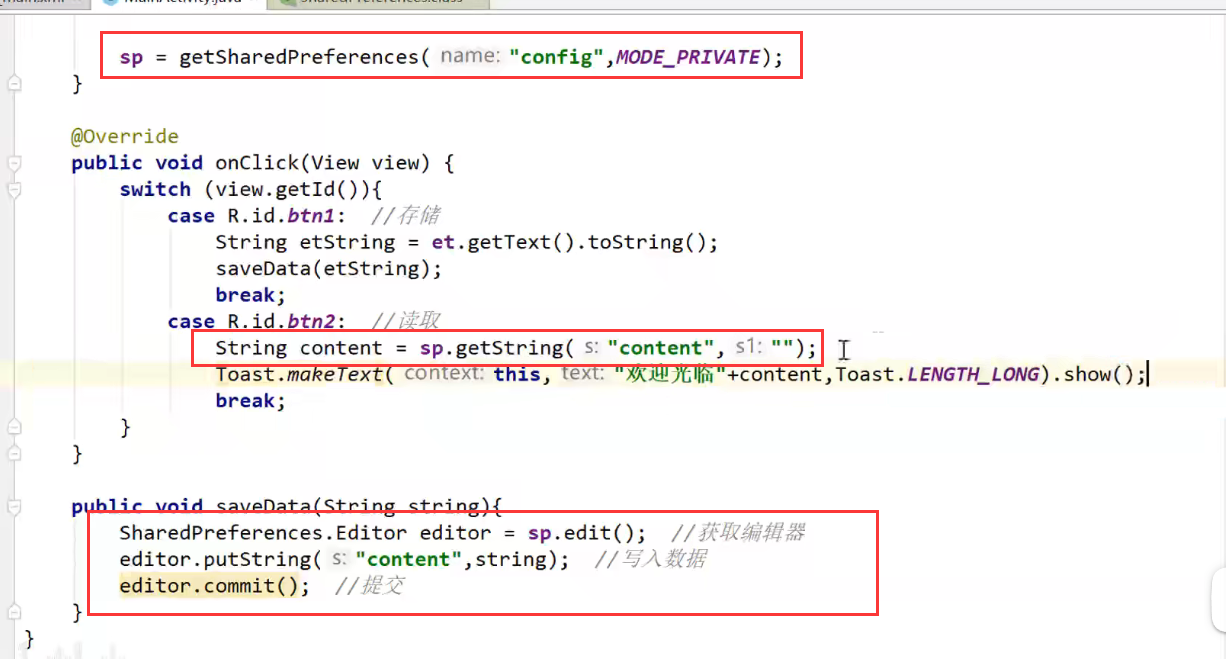The height and width of the screenshot is (659, 1226).
Task: Click the "config" string literal
Action: (x=557, y=57)
